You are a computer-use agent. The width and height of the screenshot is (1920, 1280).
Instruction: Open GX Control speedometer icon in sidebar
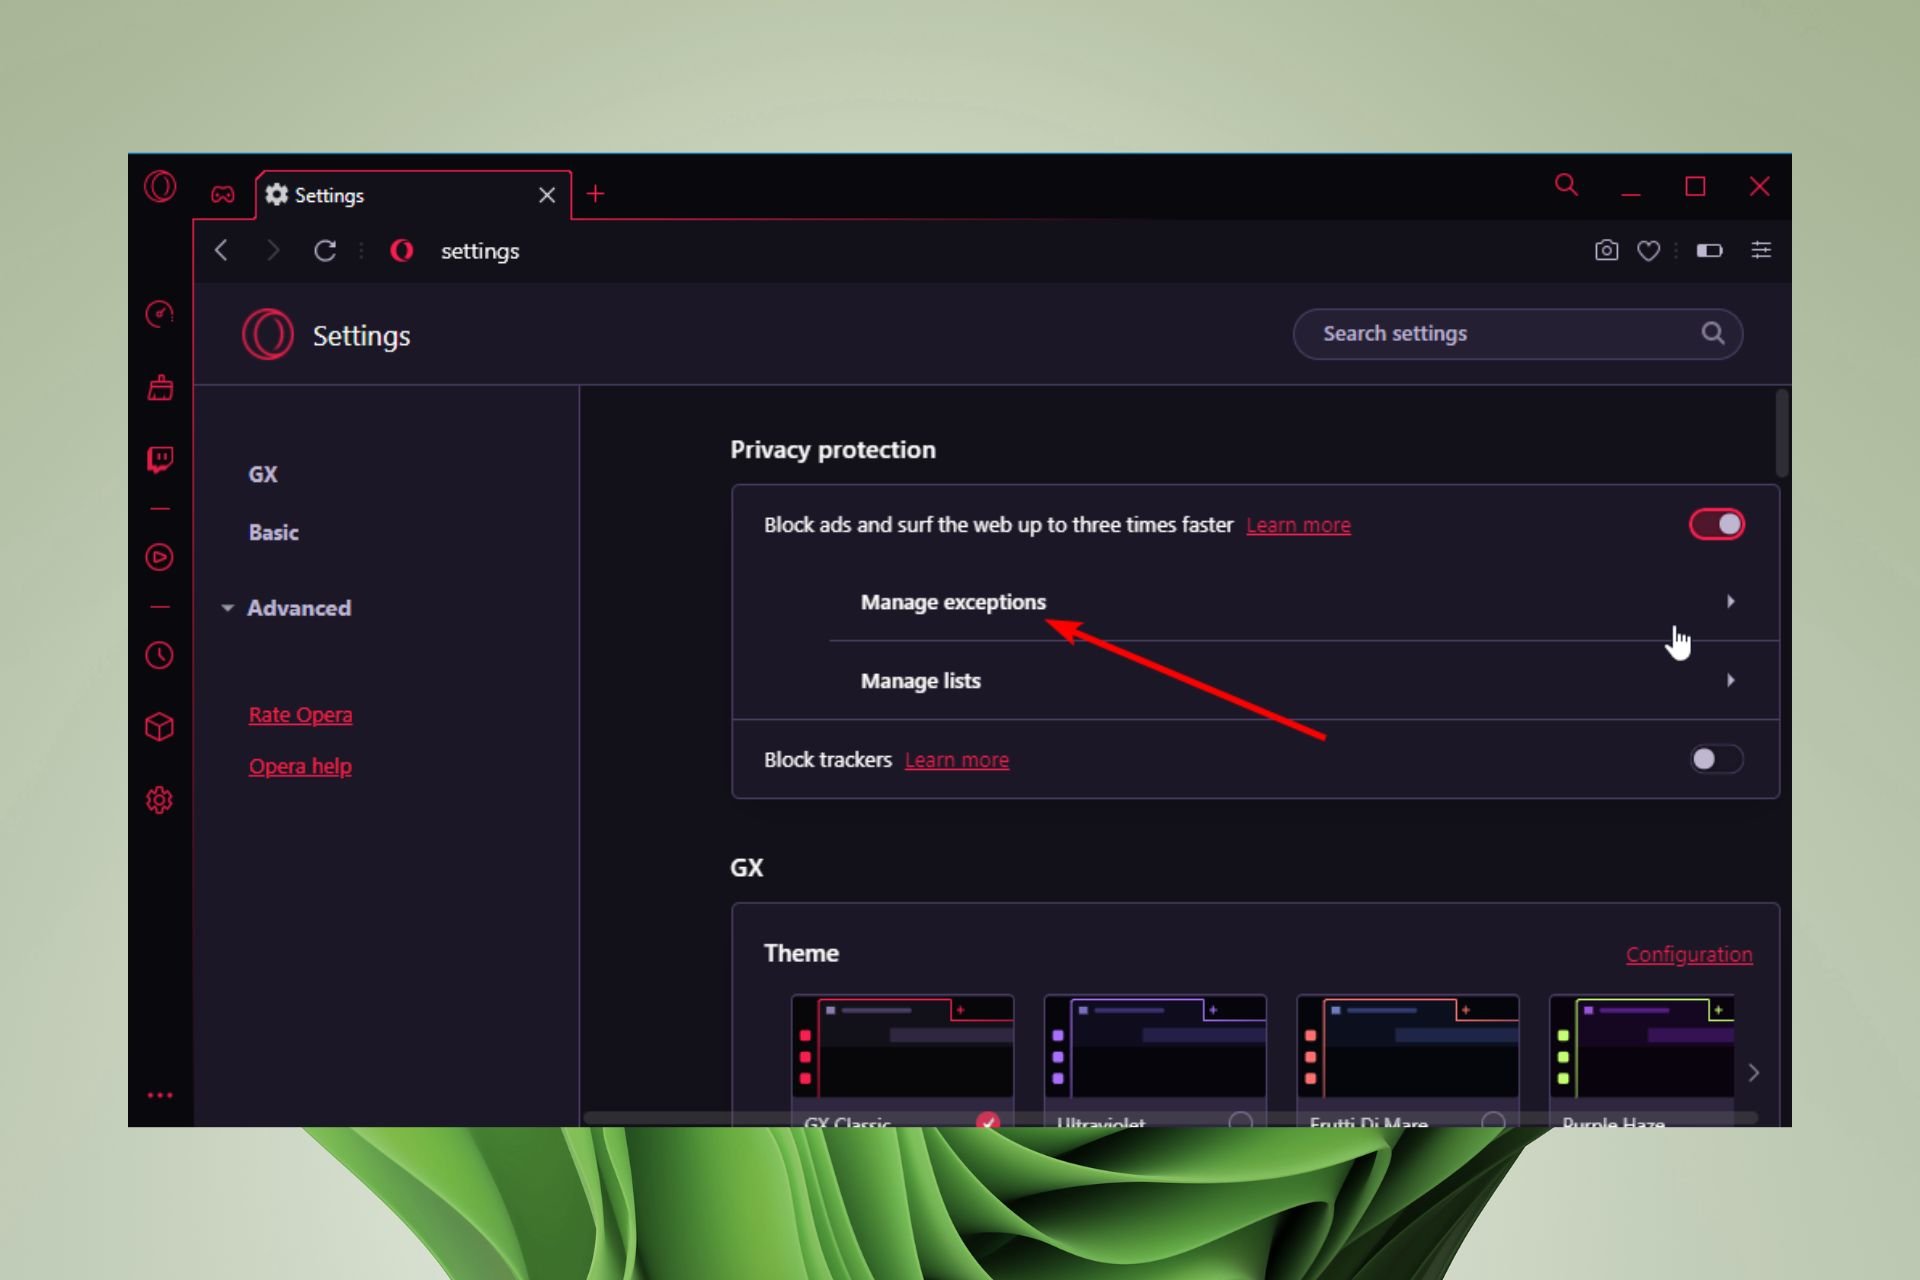(160, 314)
